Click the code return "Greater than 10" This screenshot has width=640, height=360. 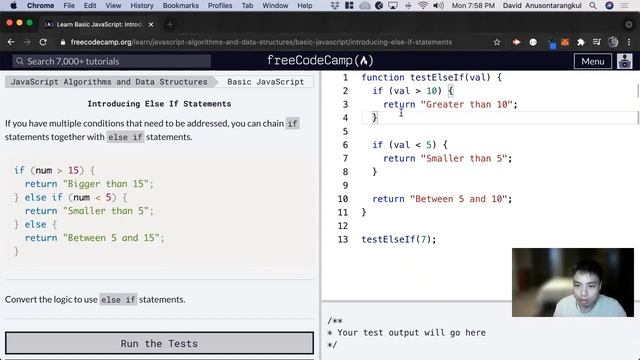[x=450, y=104]
